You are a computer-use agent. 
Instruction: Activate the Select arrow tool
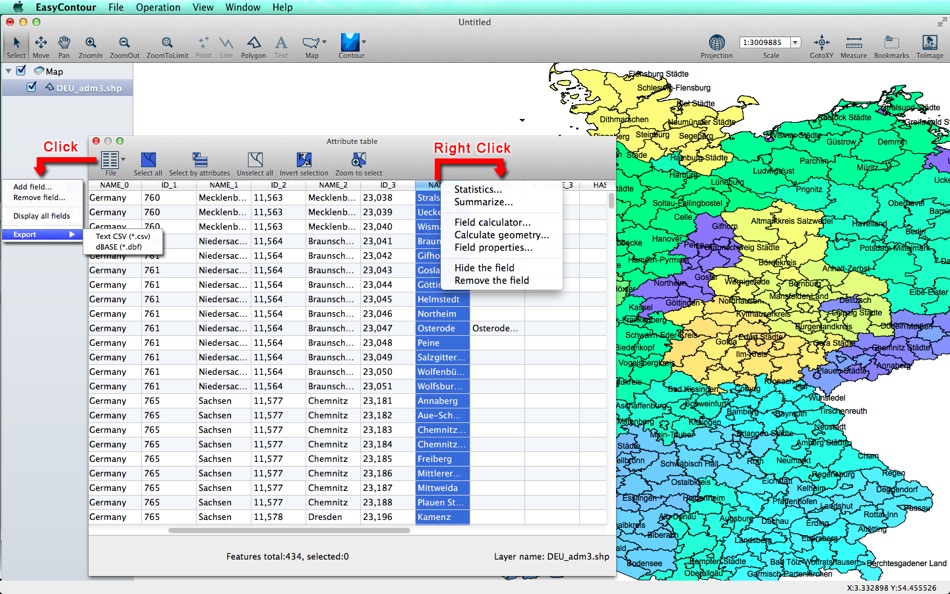click(16, 46)
